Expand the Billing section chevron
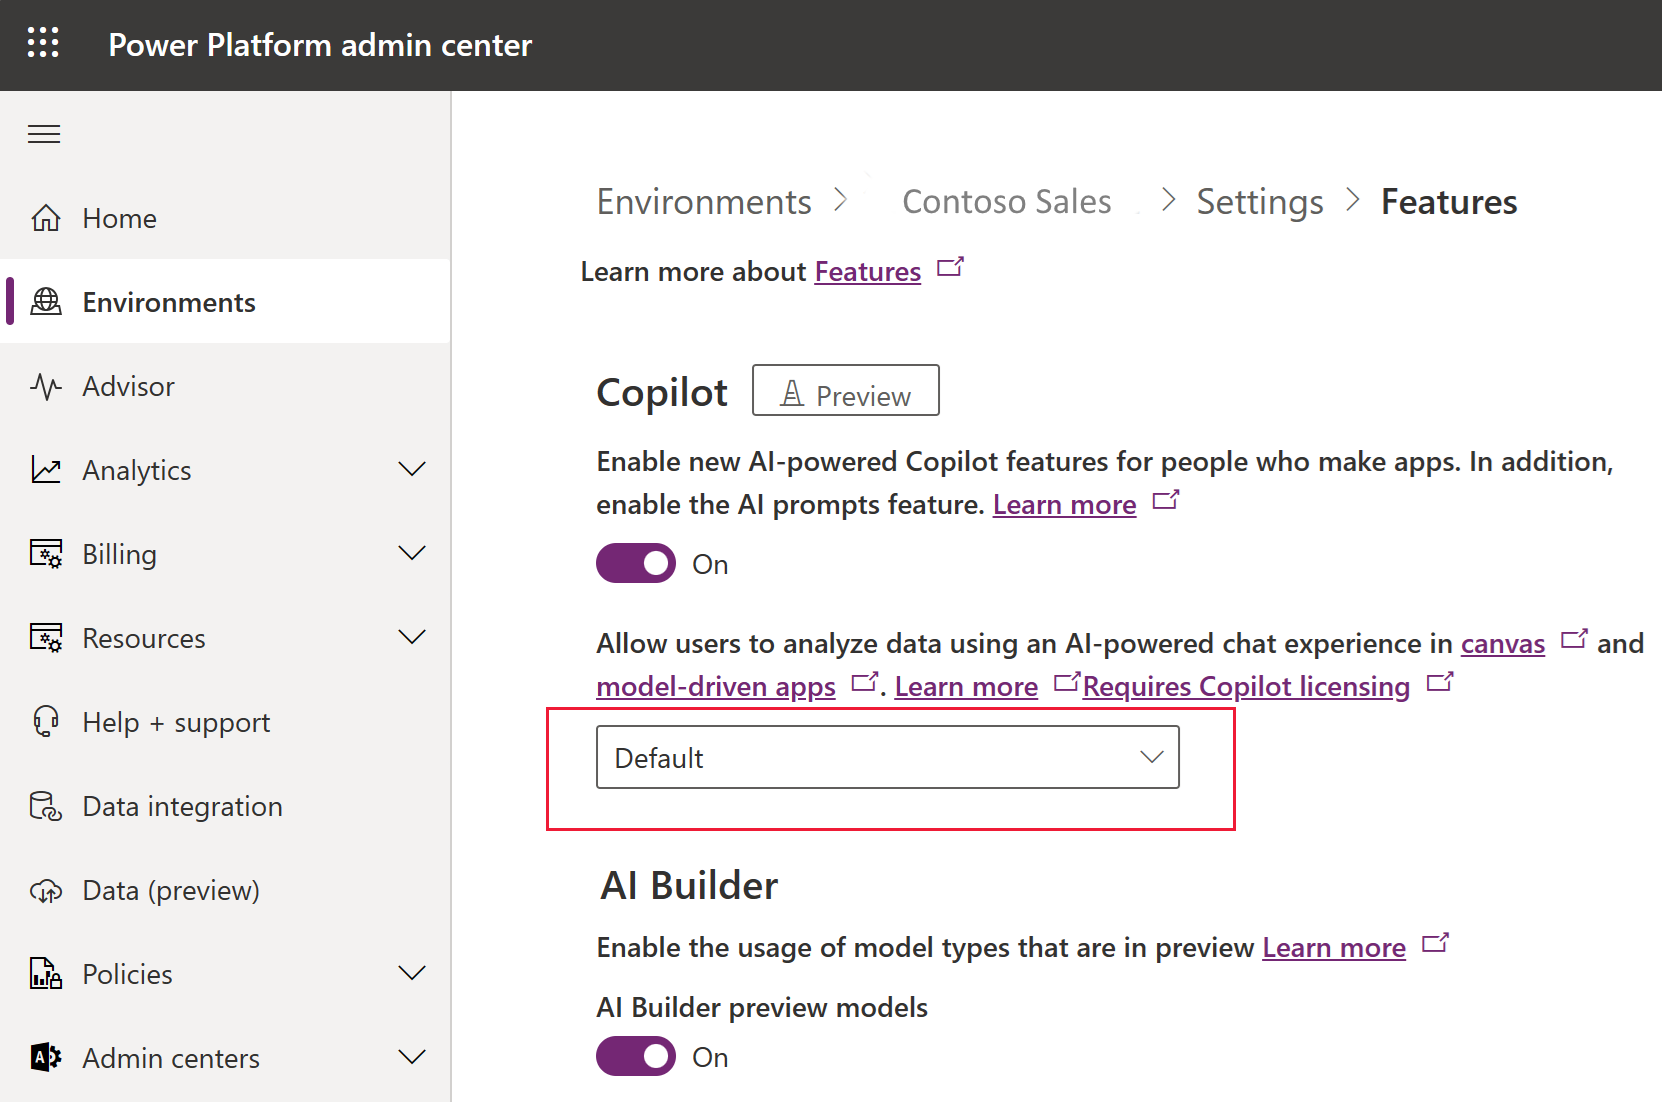Image resolution: width=1662 pixels, height=1102 pixels. pyautogui.click(x=412, y=554)
